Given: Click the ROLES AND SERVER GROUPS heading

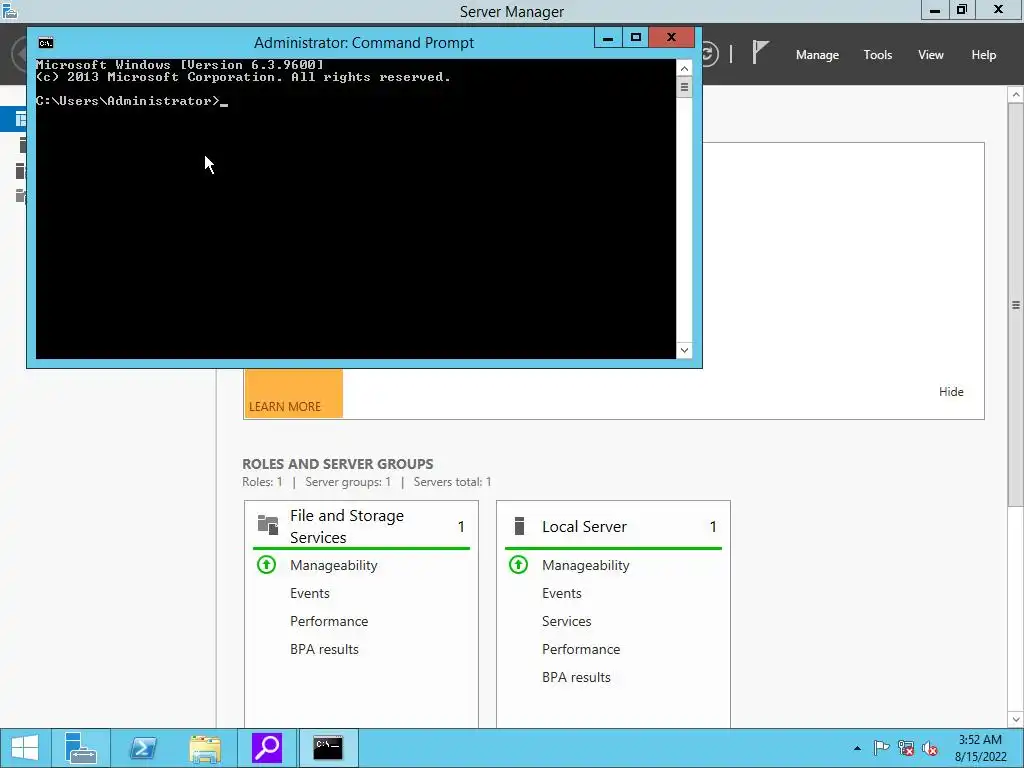Looking at the screenshot, I should [x=338, y=464].
